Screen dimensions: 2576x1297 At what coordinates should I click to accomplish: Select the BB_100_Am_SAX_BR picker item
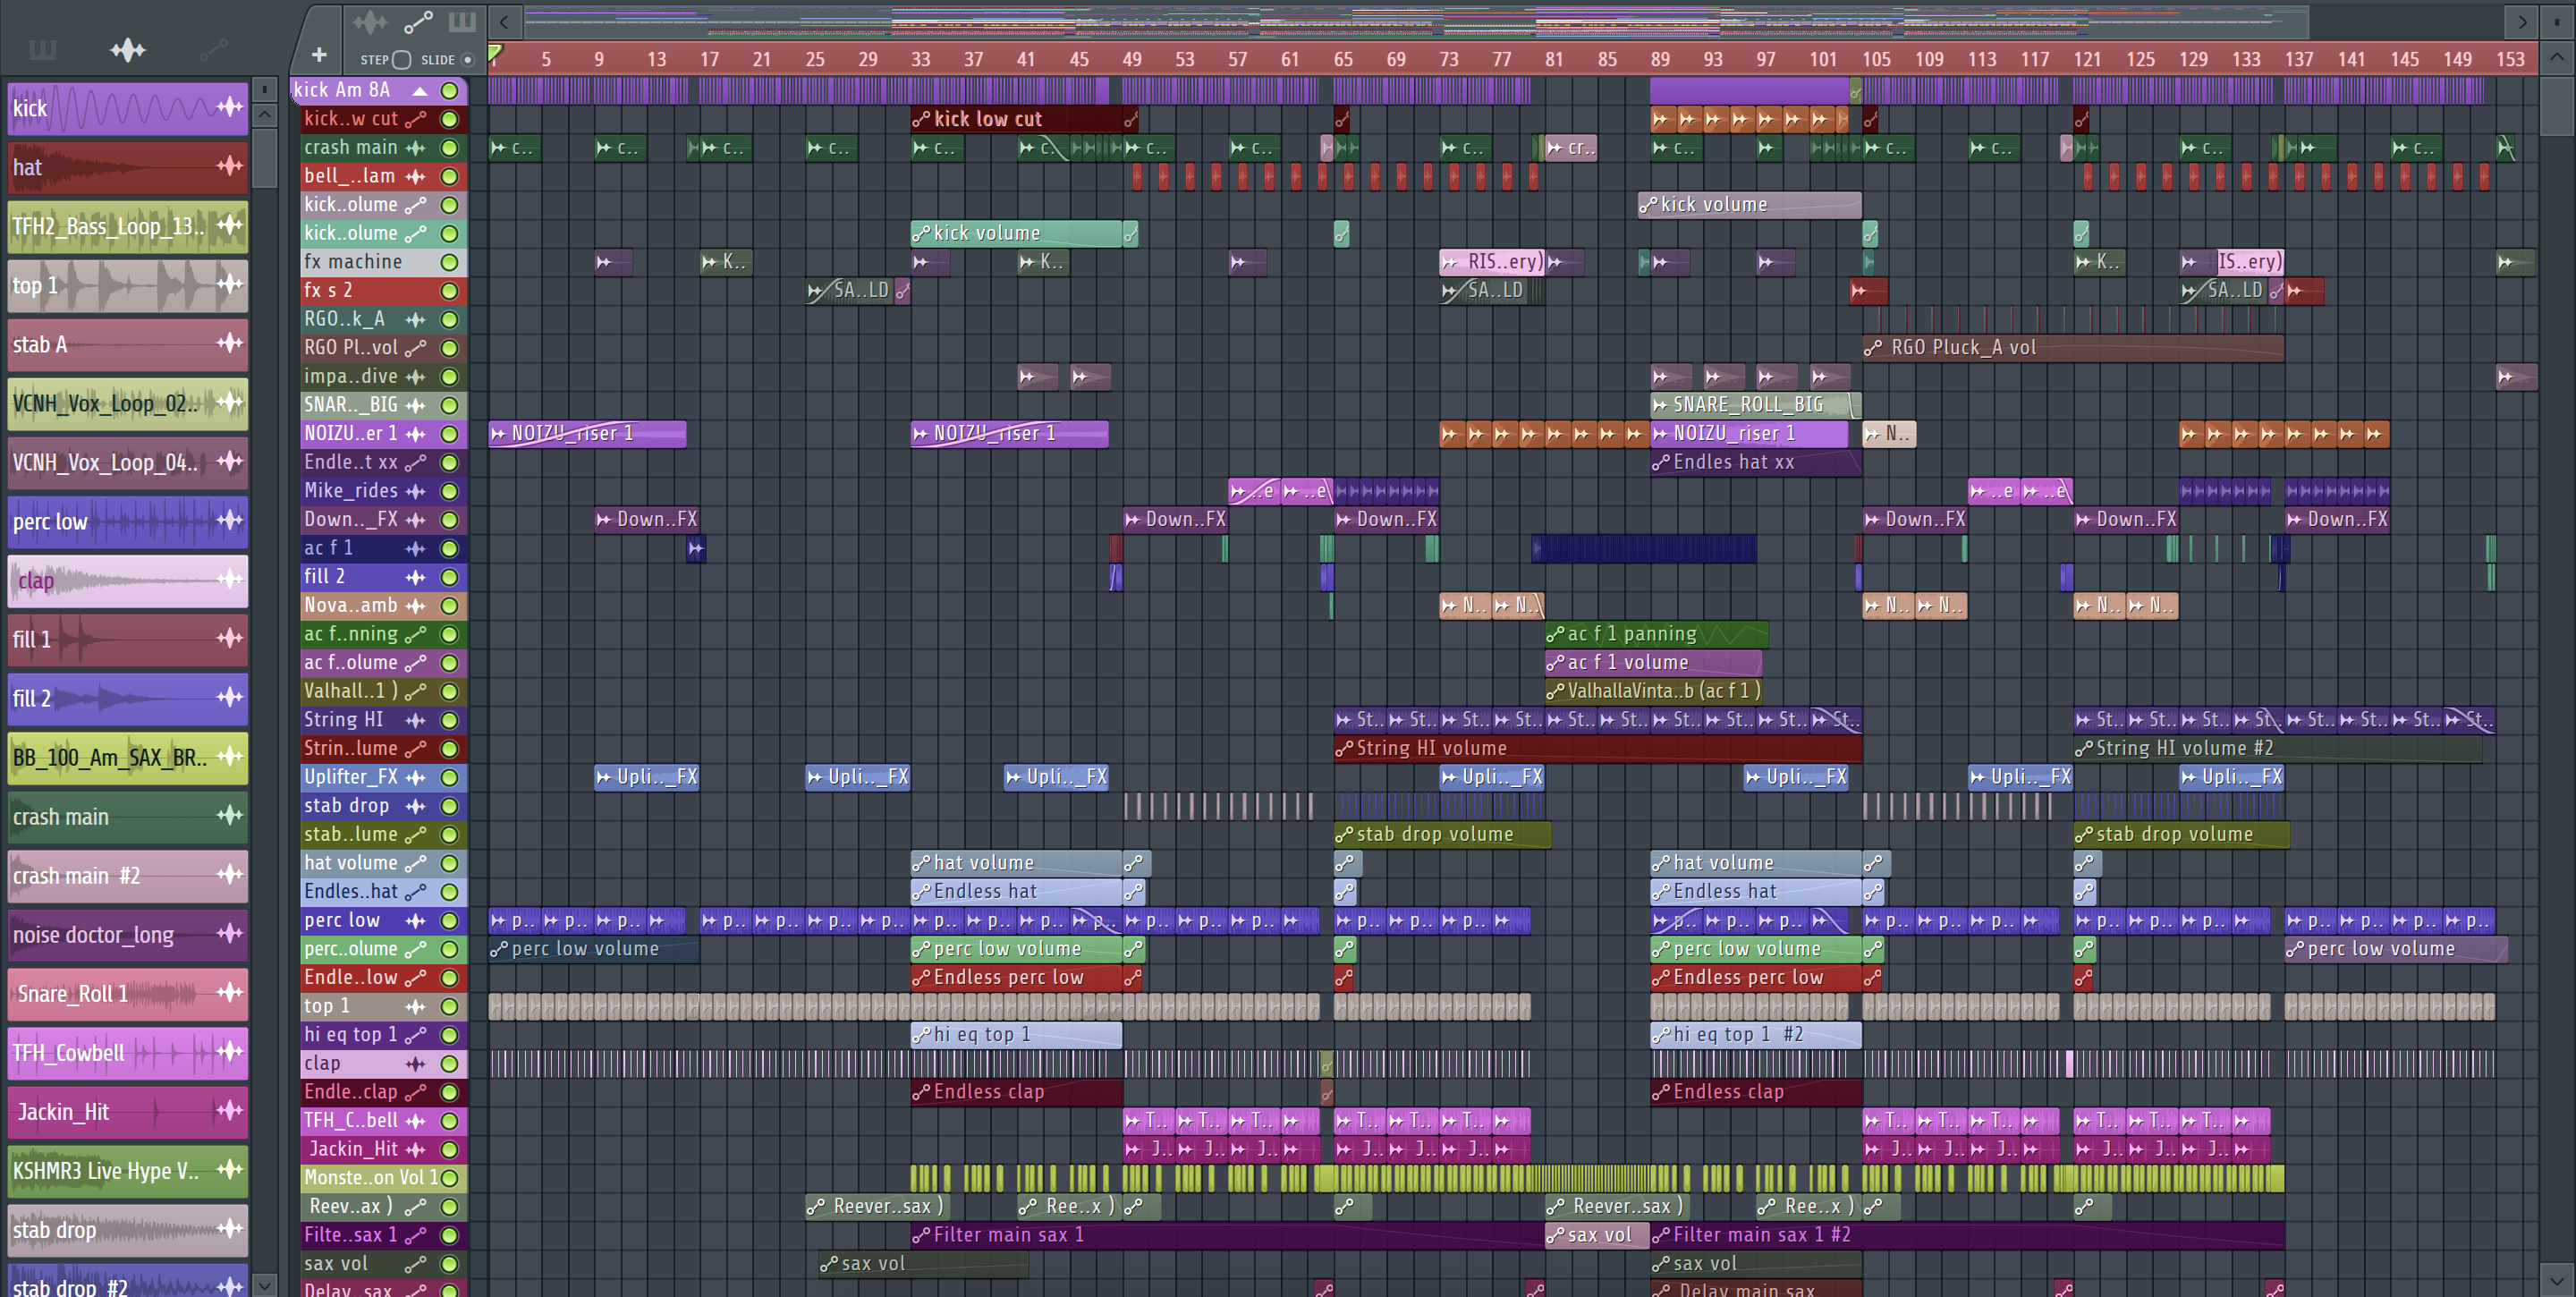click(128, 758)
